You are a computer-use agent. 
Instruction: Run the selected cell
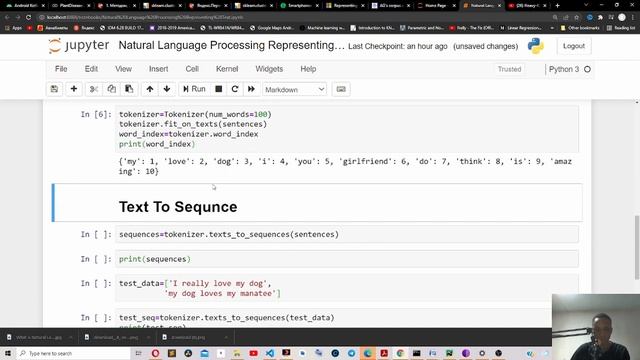coord(194,89)
